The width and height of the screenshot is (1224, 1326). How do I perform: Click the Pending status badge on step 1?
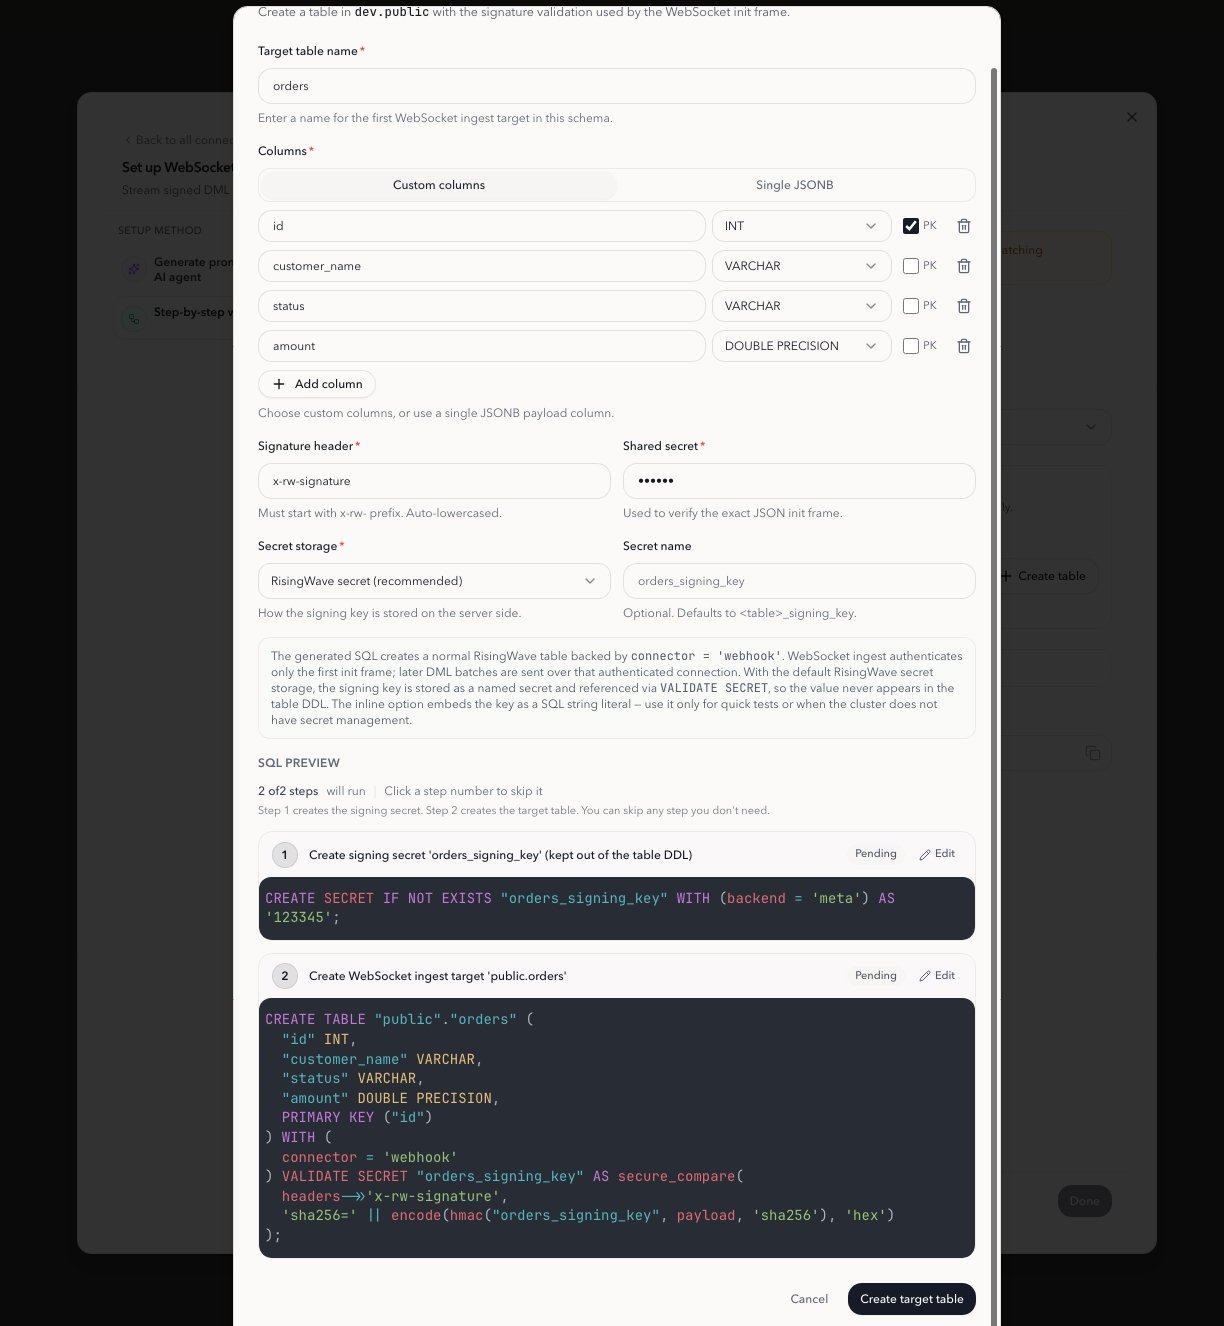[x=876, y=854]
